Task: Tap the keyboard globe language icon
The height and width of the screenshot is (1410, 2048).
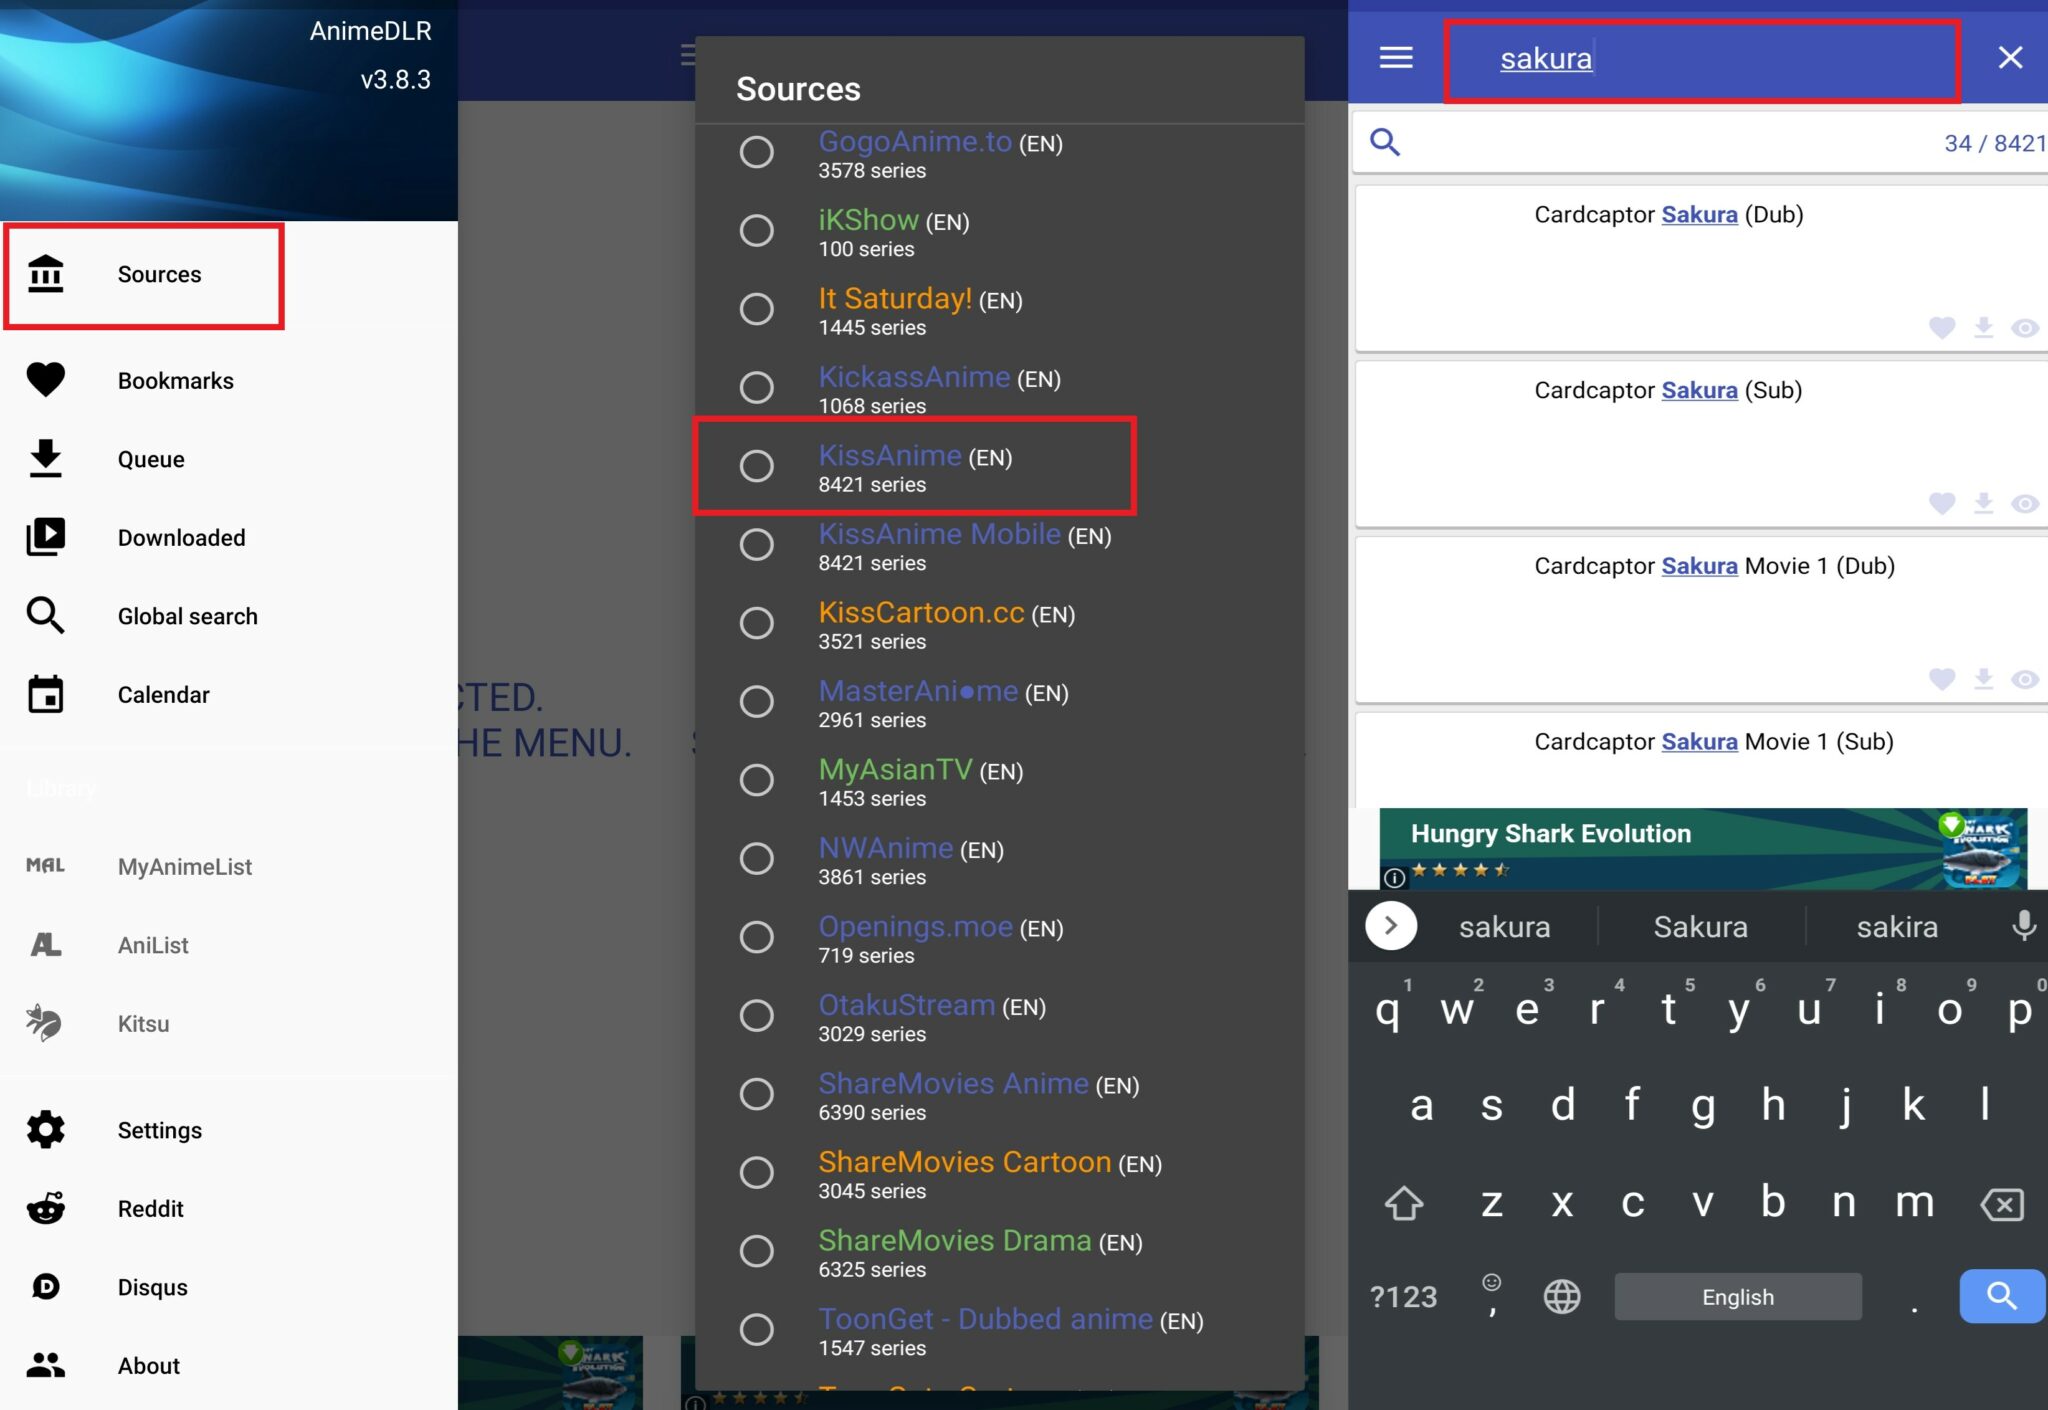Action: point(1562,1297)
